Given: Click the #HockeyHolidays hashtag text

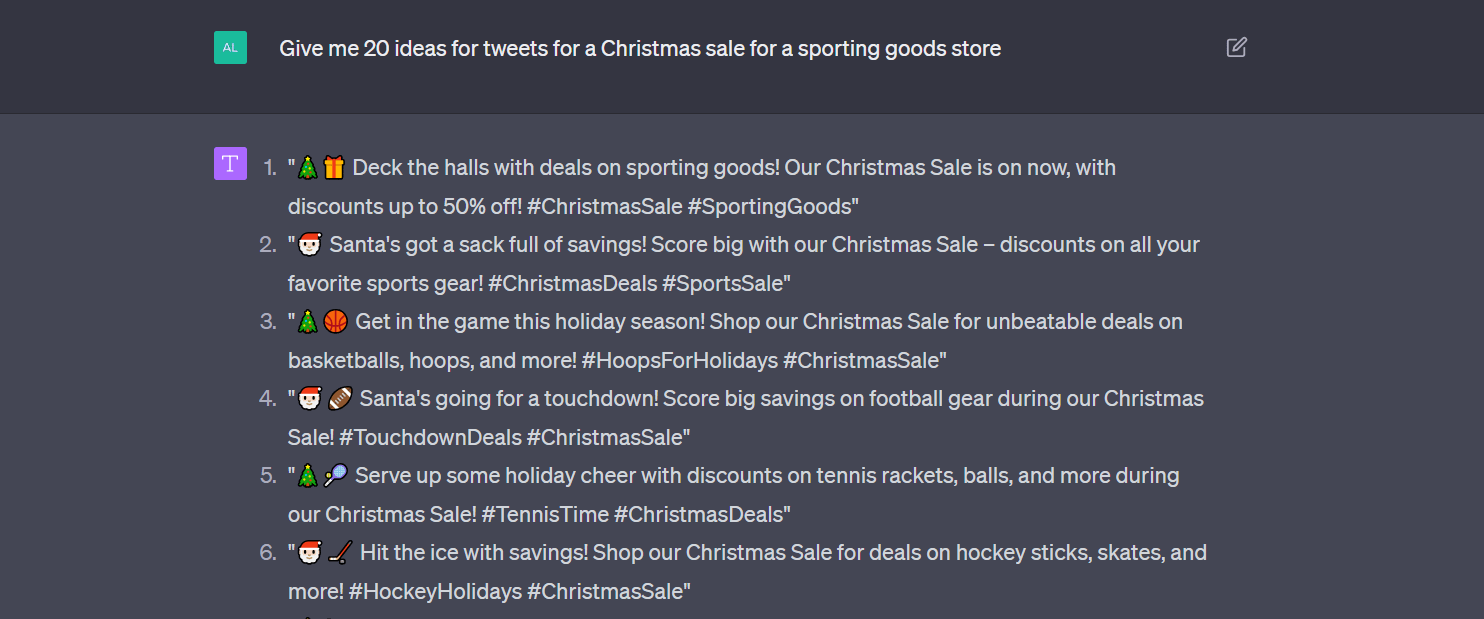Looking at the screenshot, I should coord(434,592).
